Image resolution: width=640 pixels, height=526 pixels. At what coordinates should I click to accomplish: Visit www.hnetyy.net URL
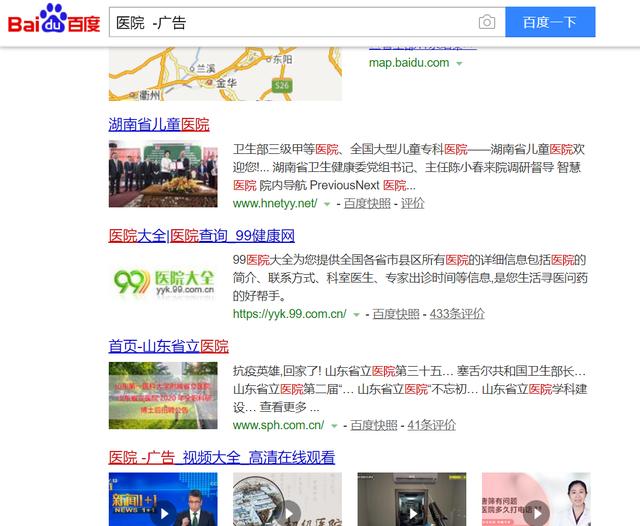tap(275, 203)
